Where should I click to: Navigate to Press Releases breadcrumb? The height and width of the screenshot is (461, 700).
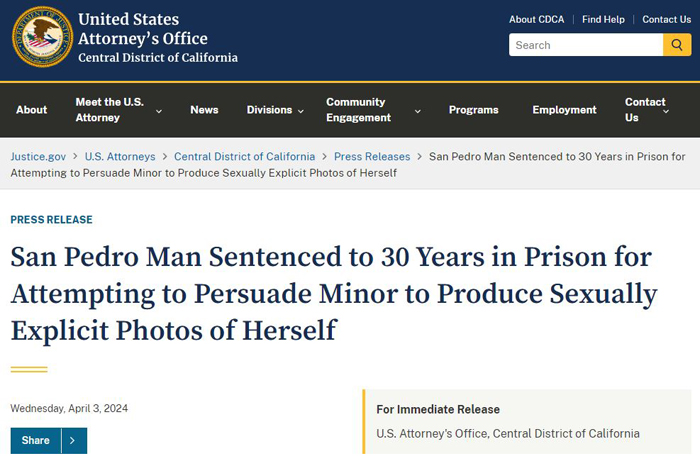[372, 157]
